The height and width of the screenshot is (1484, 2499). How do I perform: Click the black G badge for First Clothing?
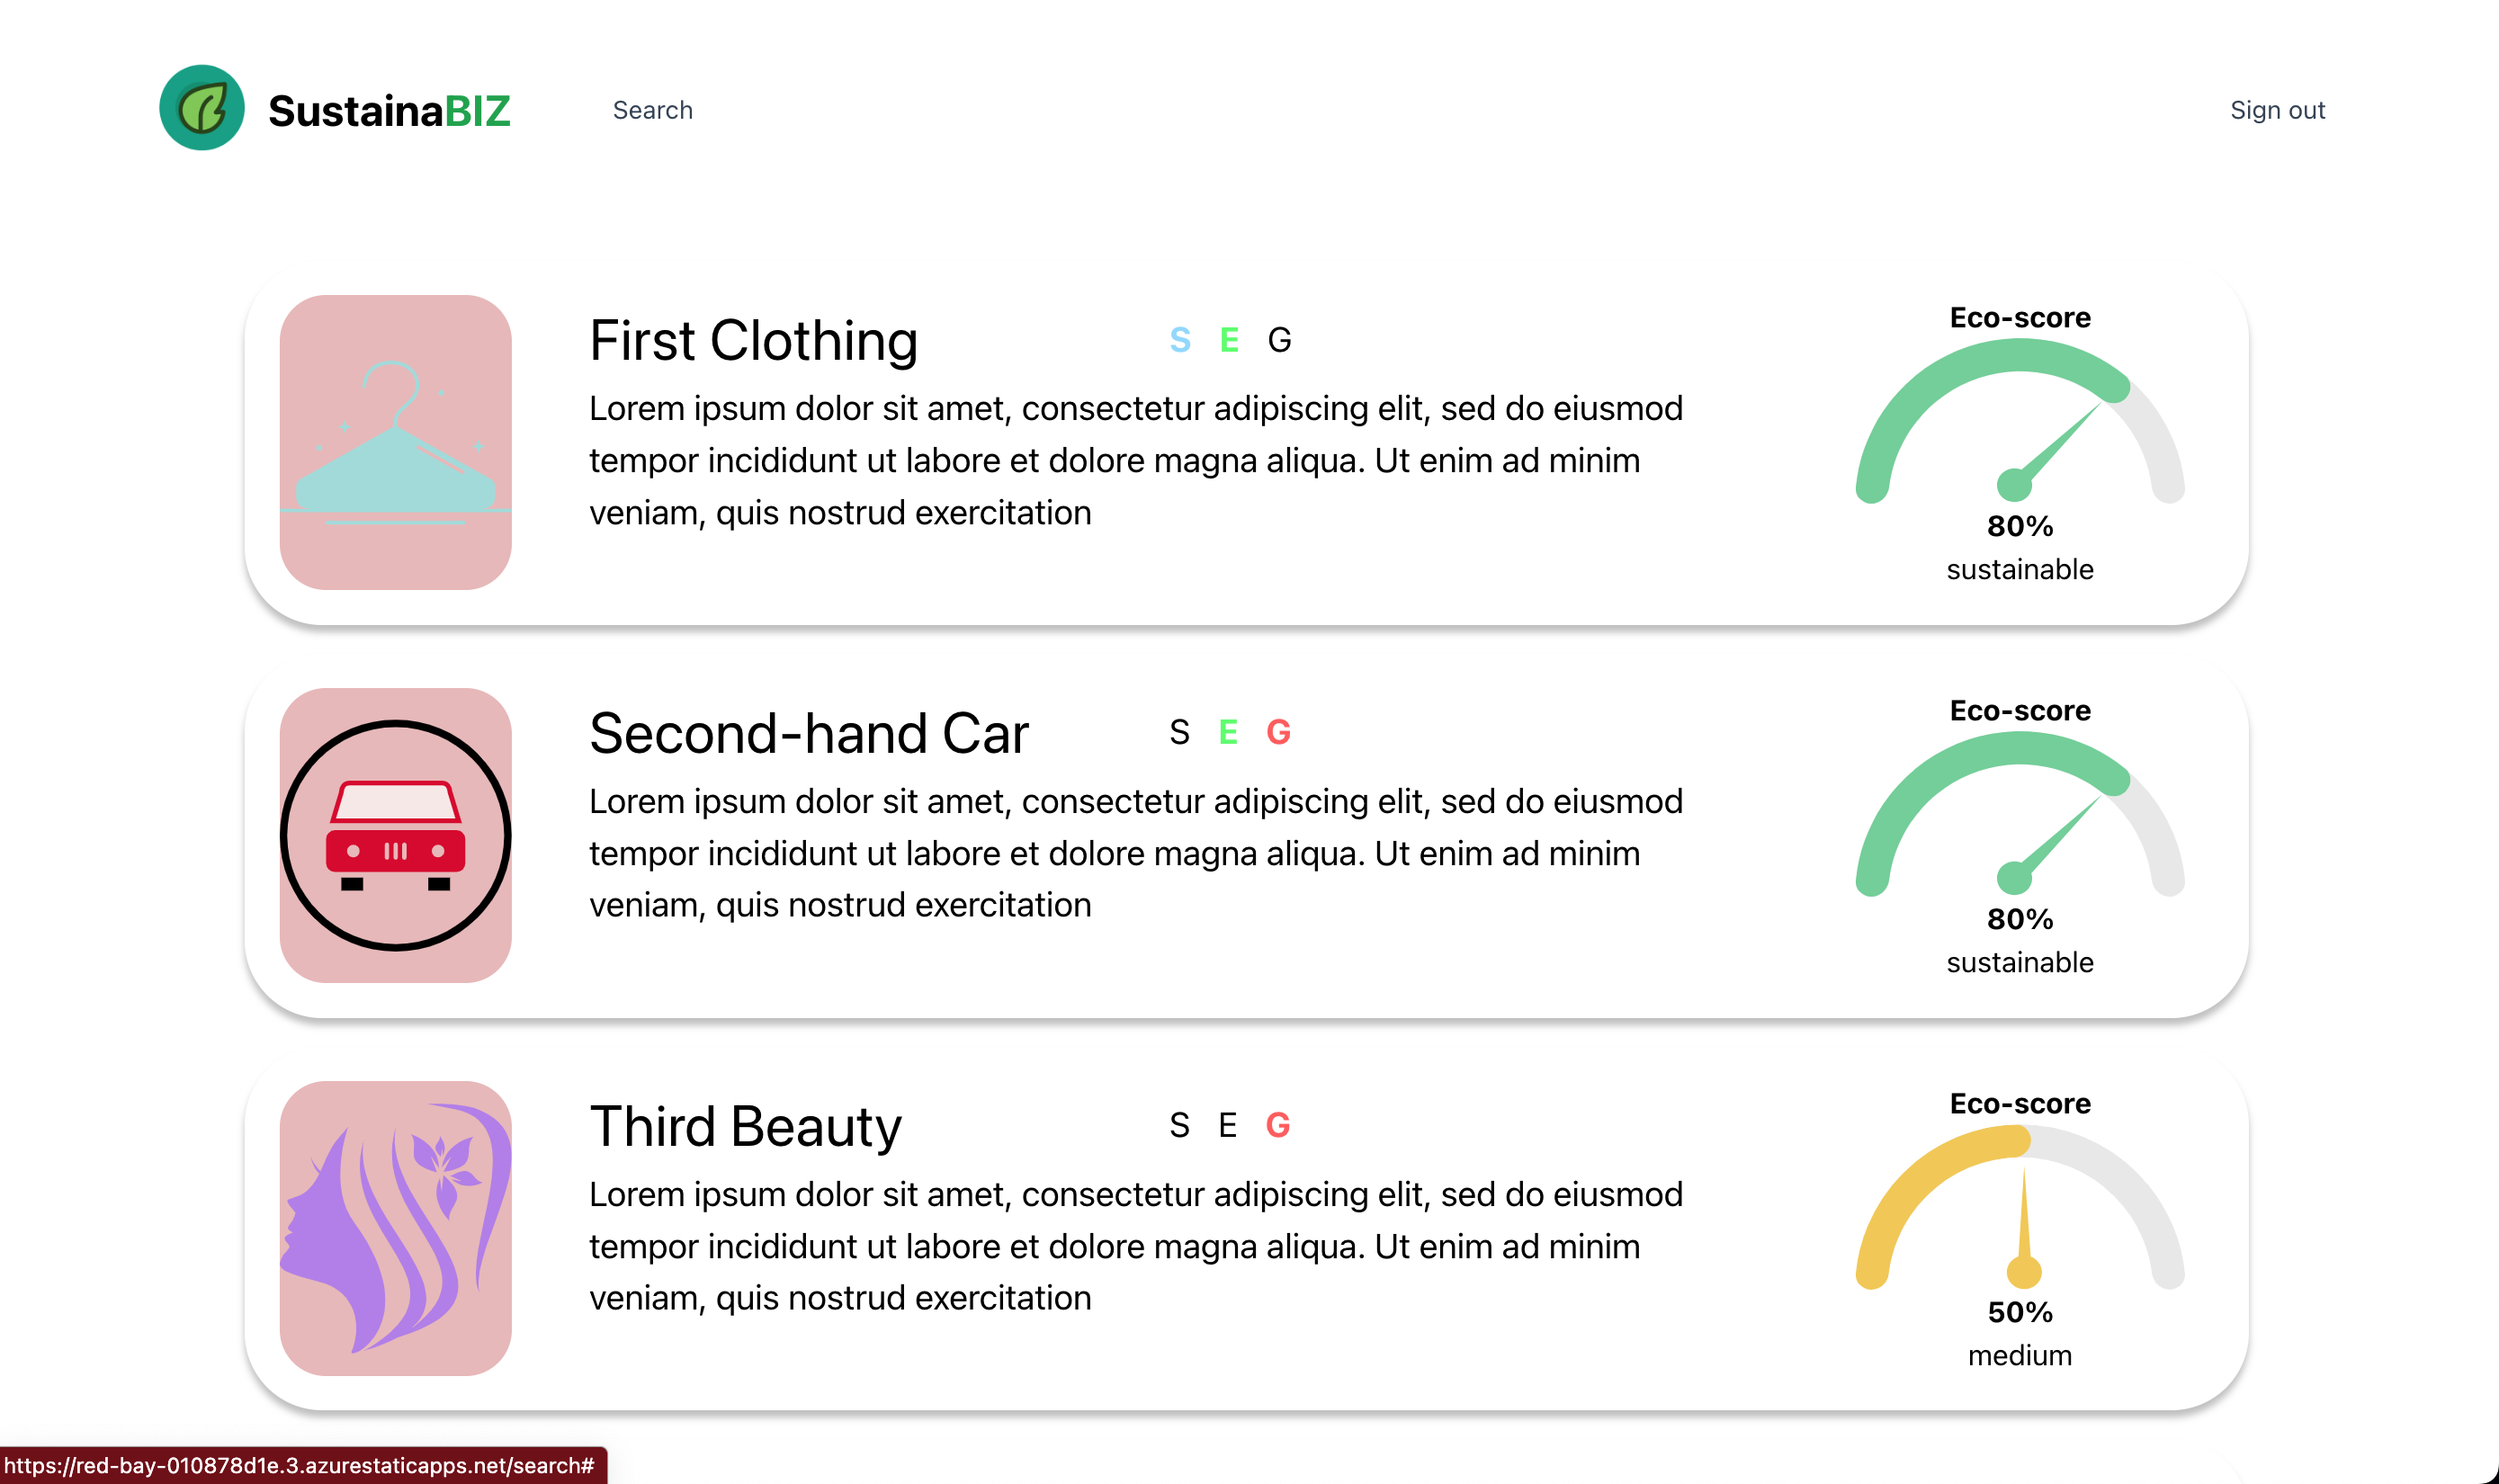click(x=1279, y=340)
